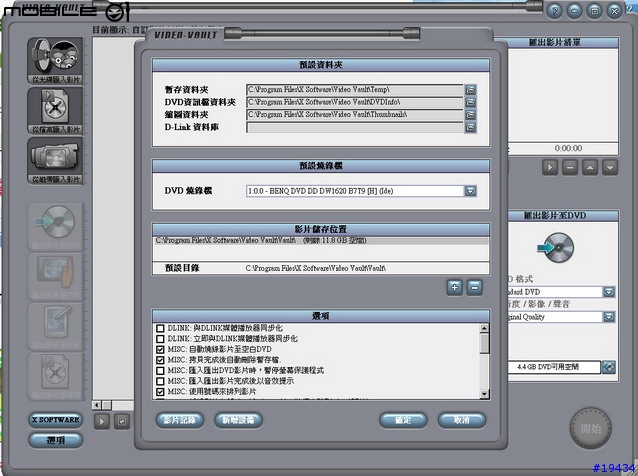Click the help question mark button

coord(554,11)
